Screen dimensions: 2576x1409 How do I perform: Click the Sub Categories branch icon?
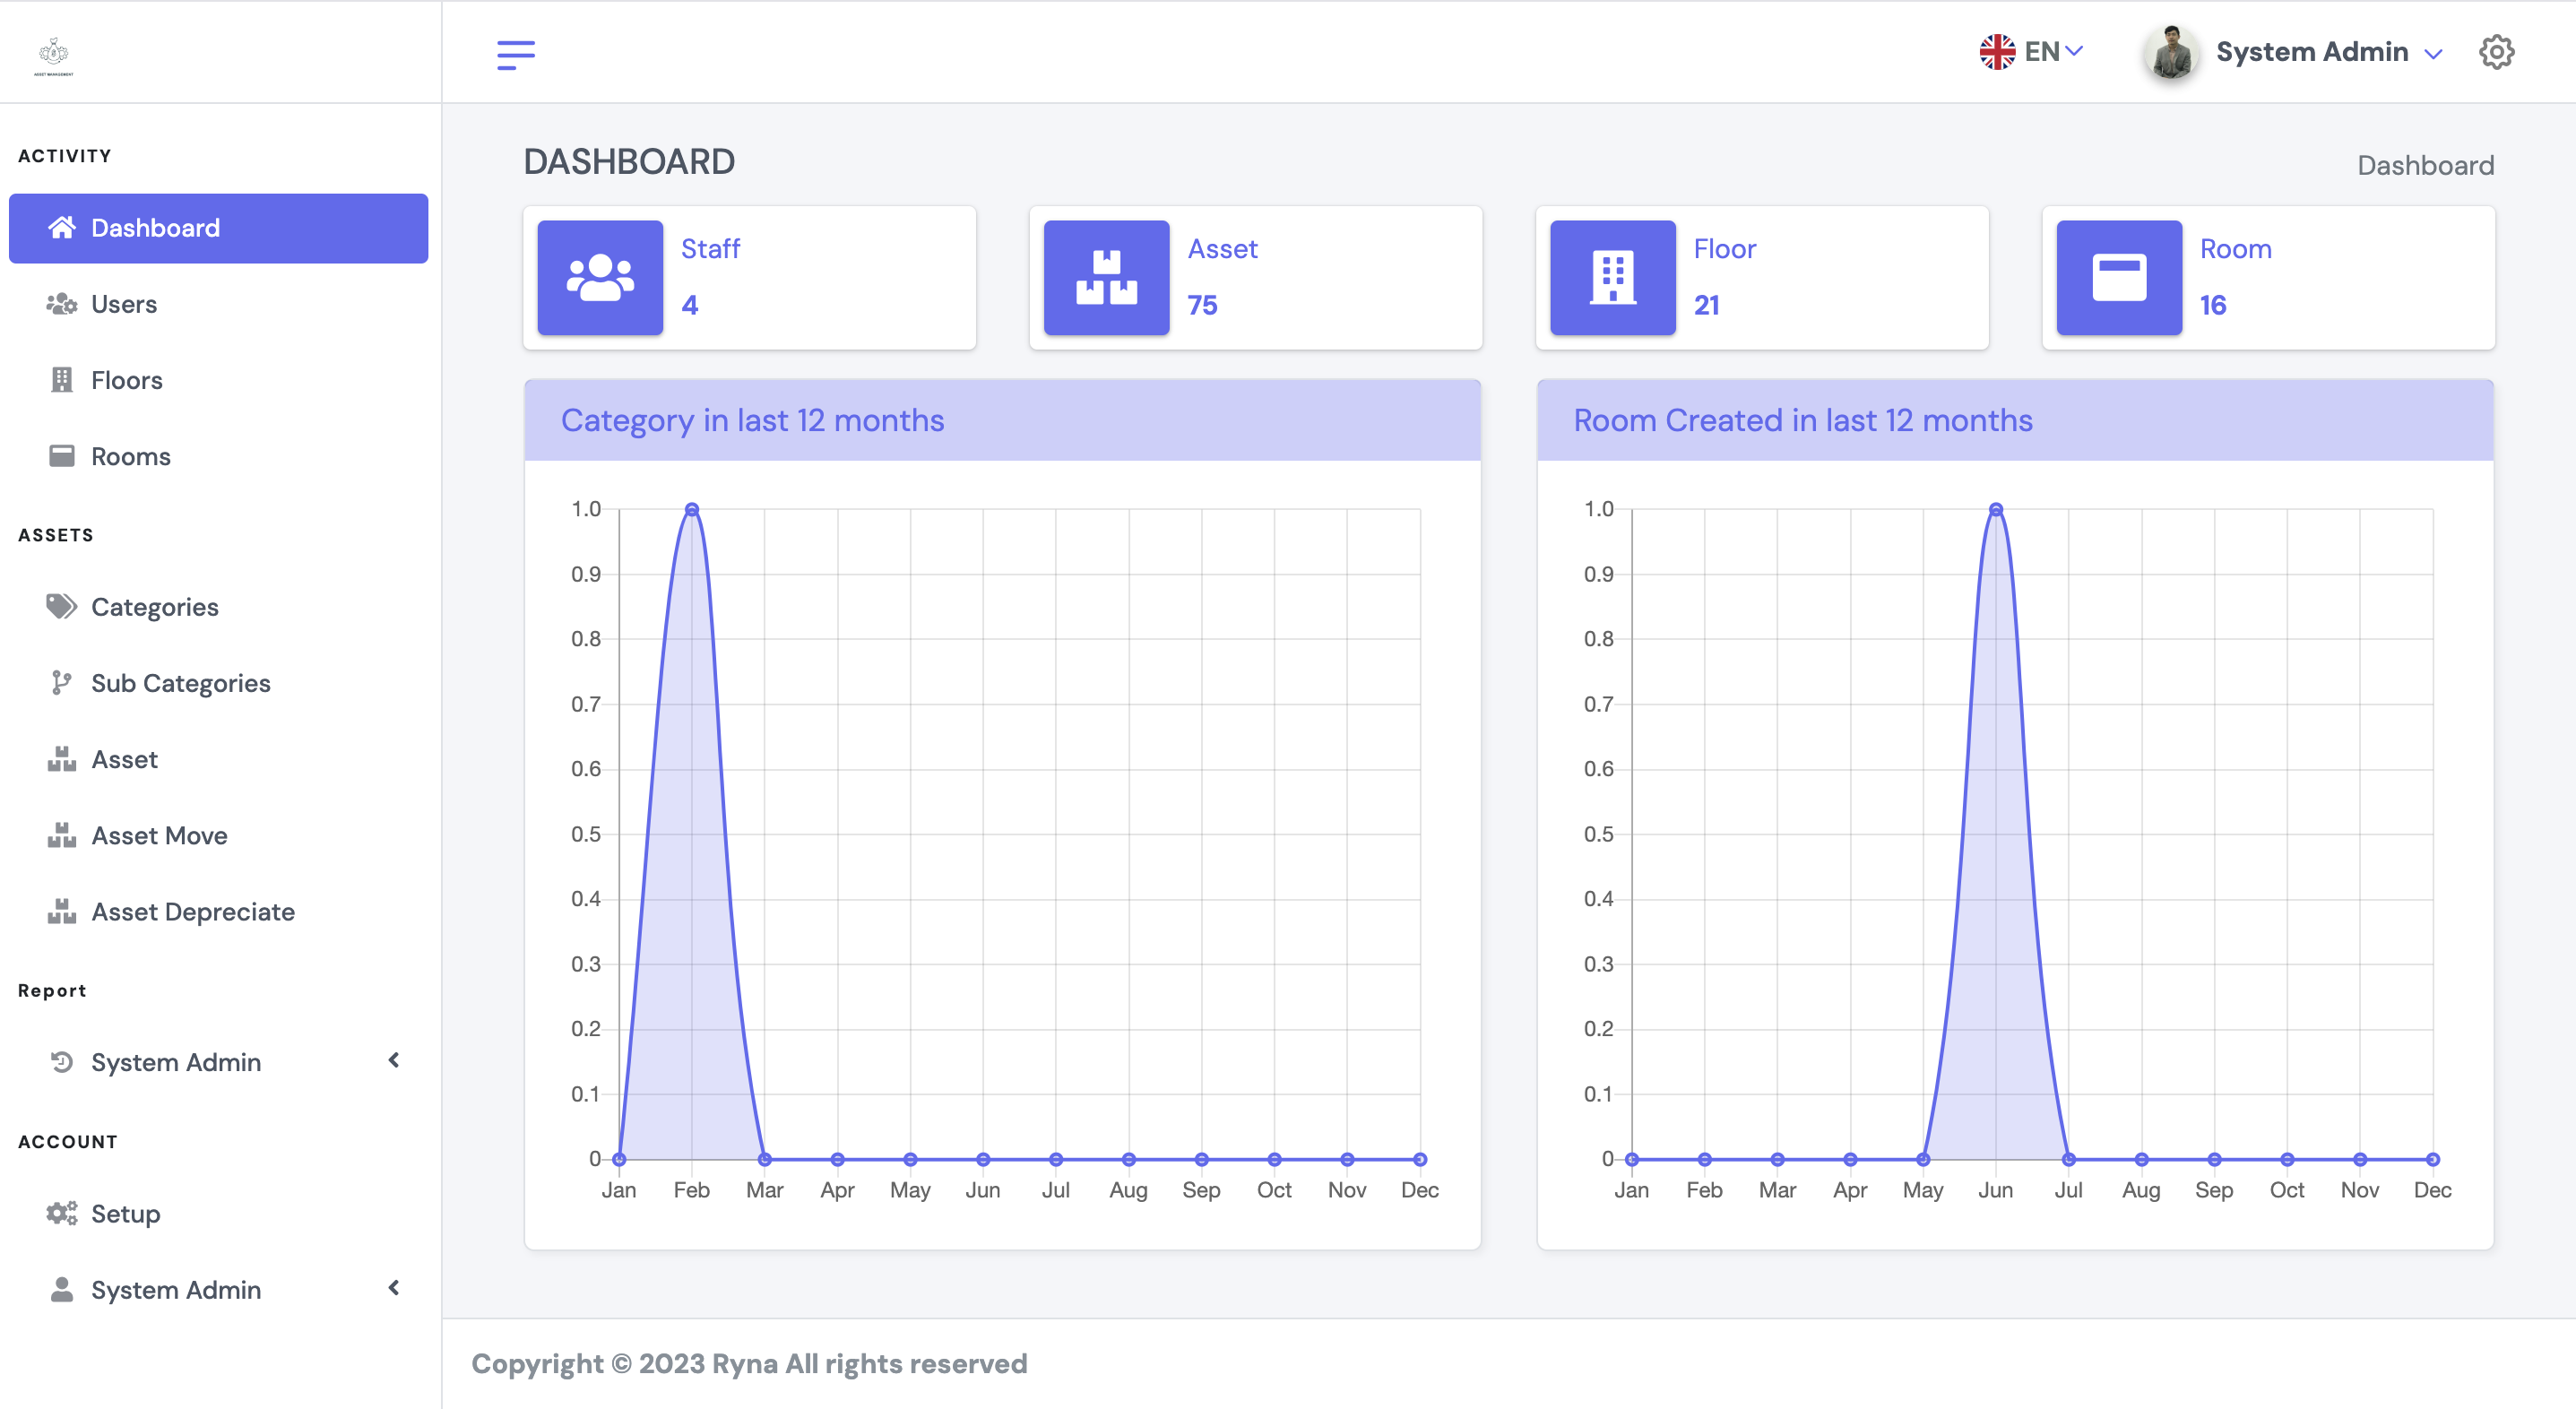point(61,683)
